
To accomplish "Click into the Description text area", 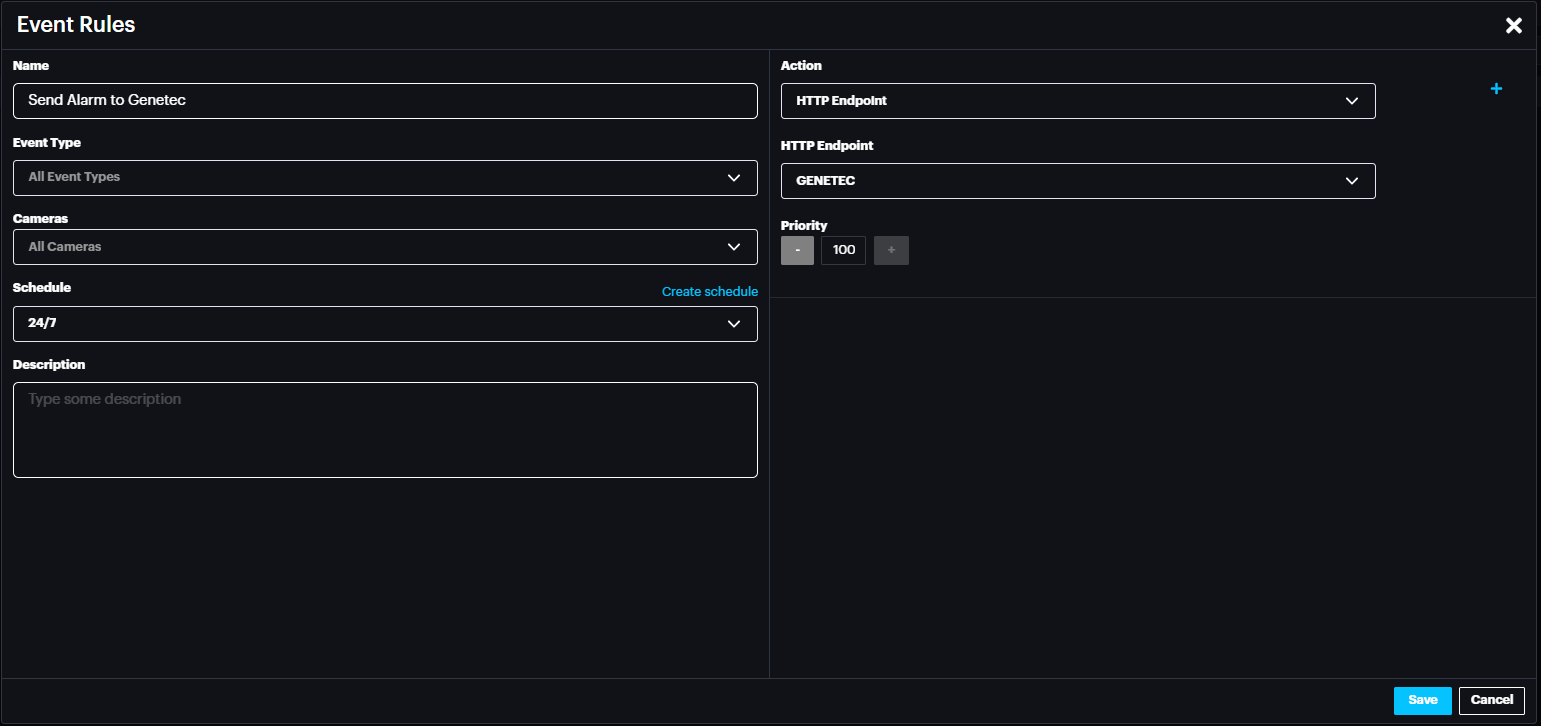I will click(x=385, y=430).
